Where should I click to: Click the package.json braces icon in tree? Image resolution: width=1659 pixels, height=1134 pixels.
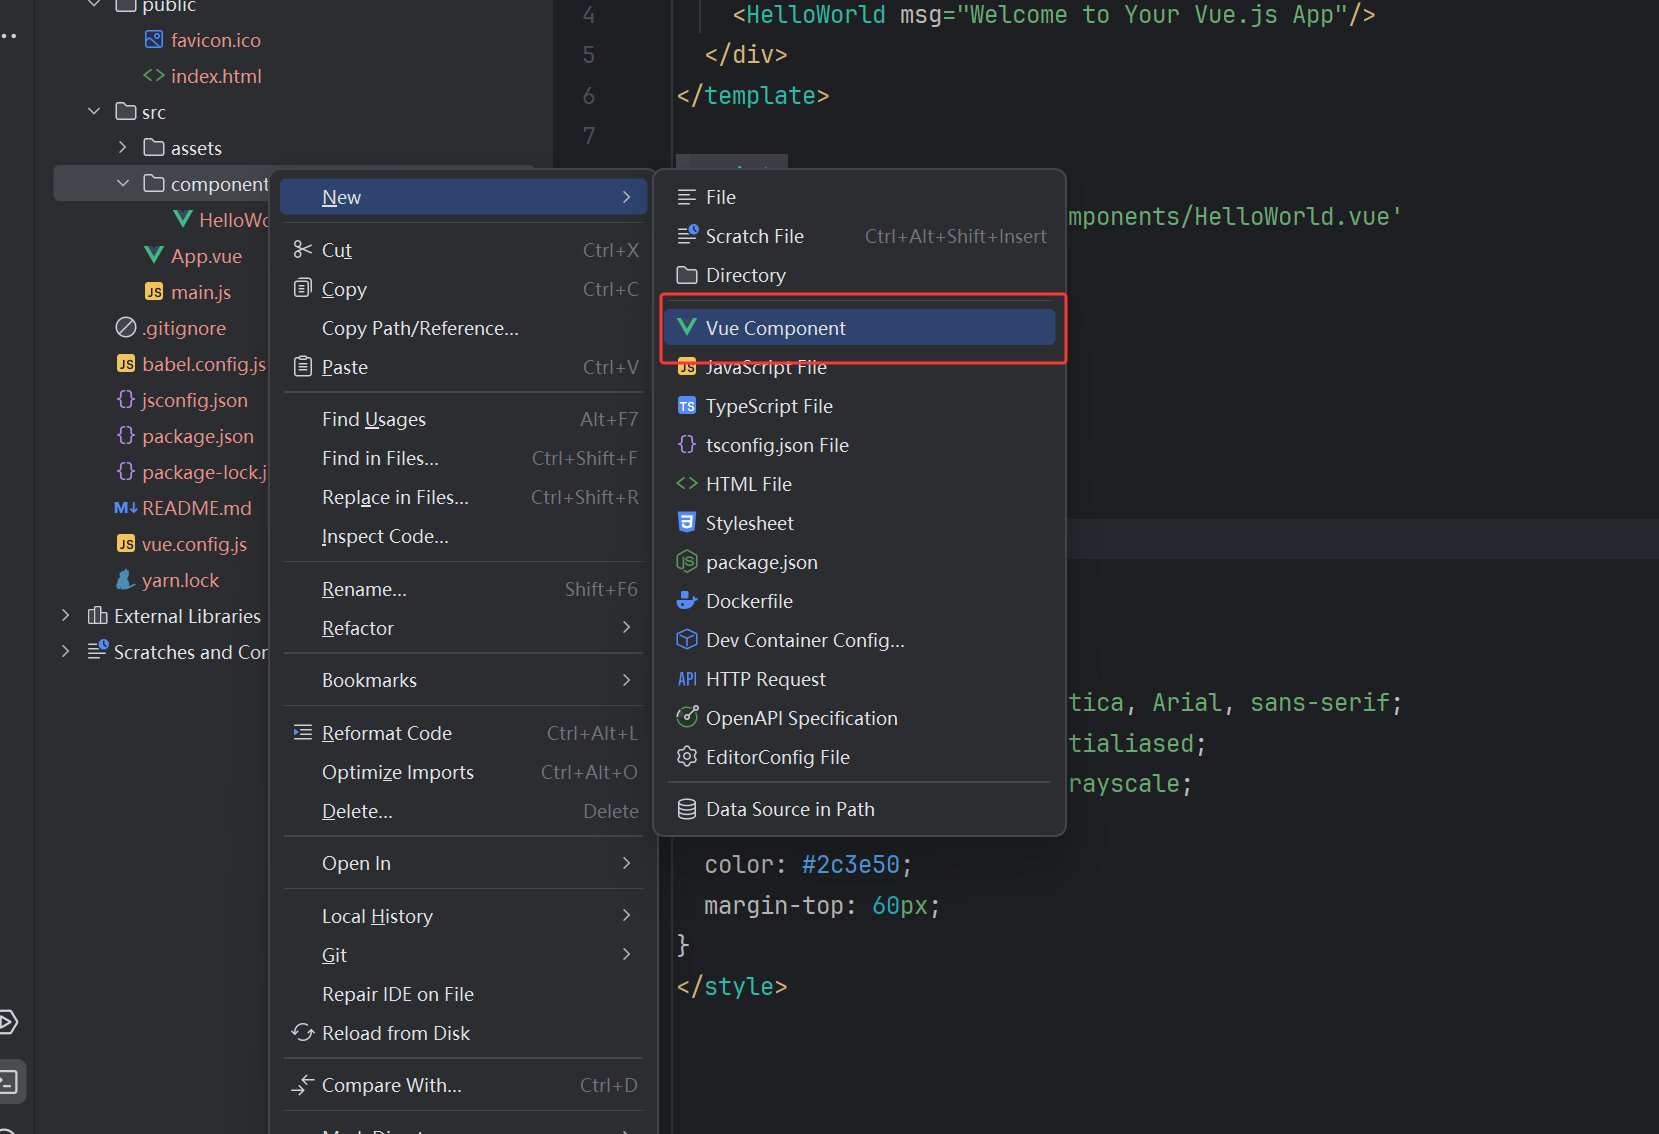[125, 436]
